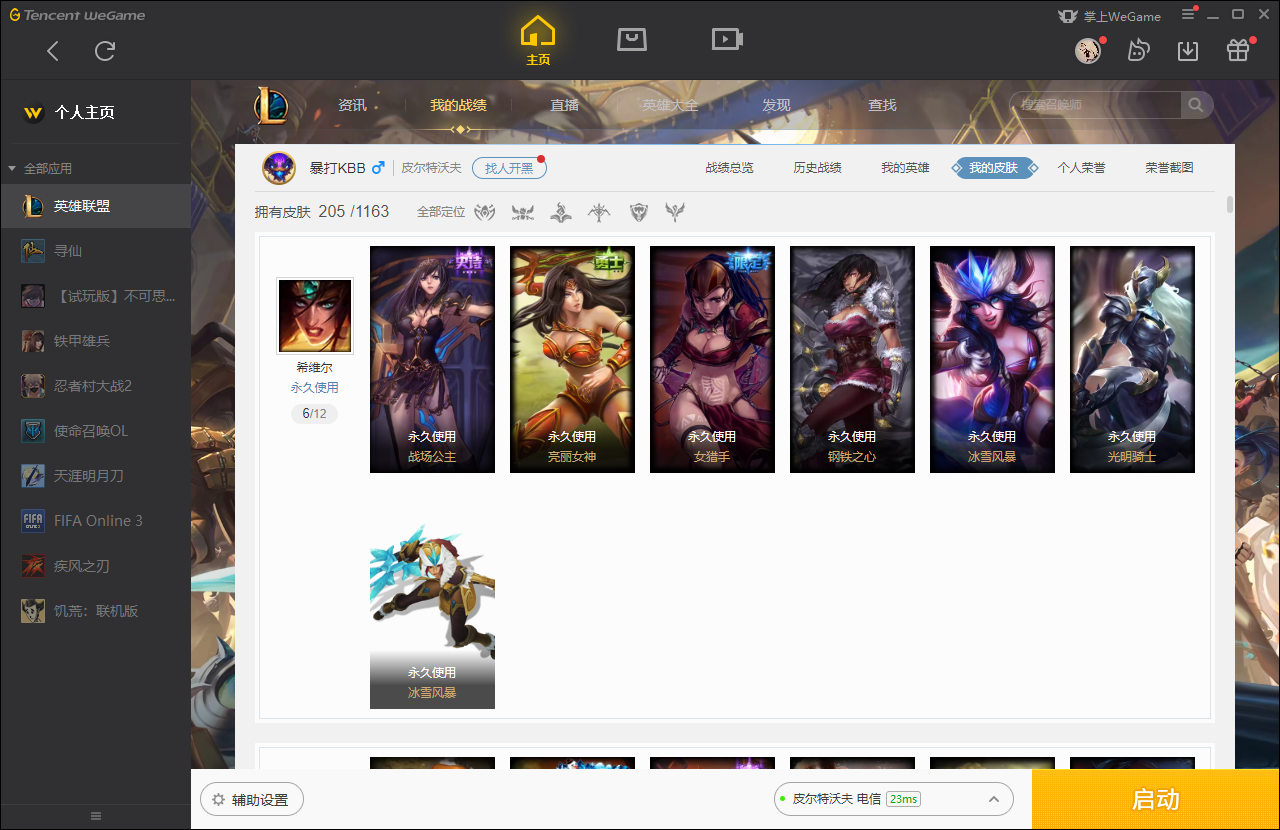Switch to the 英雄大全 tab
Screen dimensions: 1280x830
[670, 105]
